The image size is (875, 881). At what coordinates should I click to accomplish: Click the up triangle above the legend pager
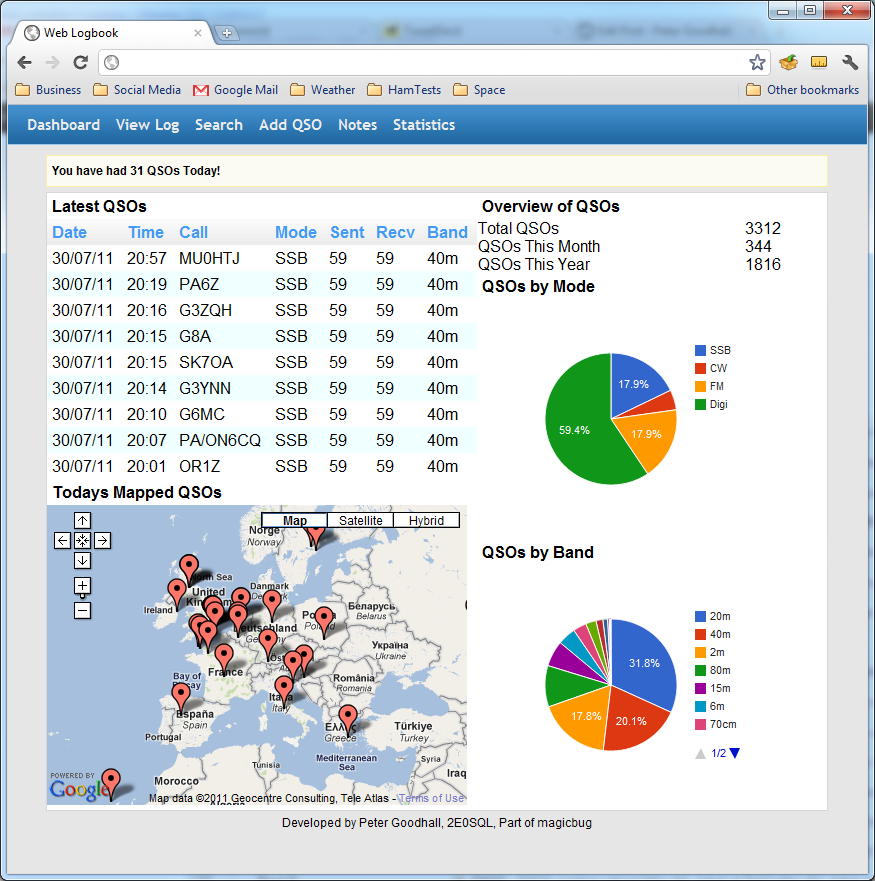pyautogui.click(x=700, y=753)
